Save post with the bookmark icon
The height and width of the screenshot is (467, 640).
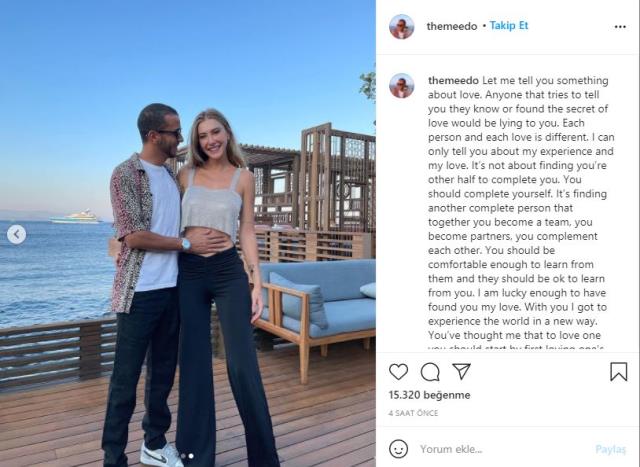click(618, 371)
